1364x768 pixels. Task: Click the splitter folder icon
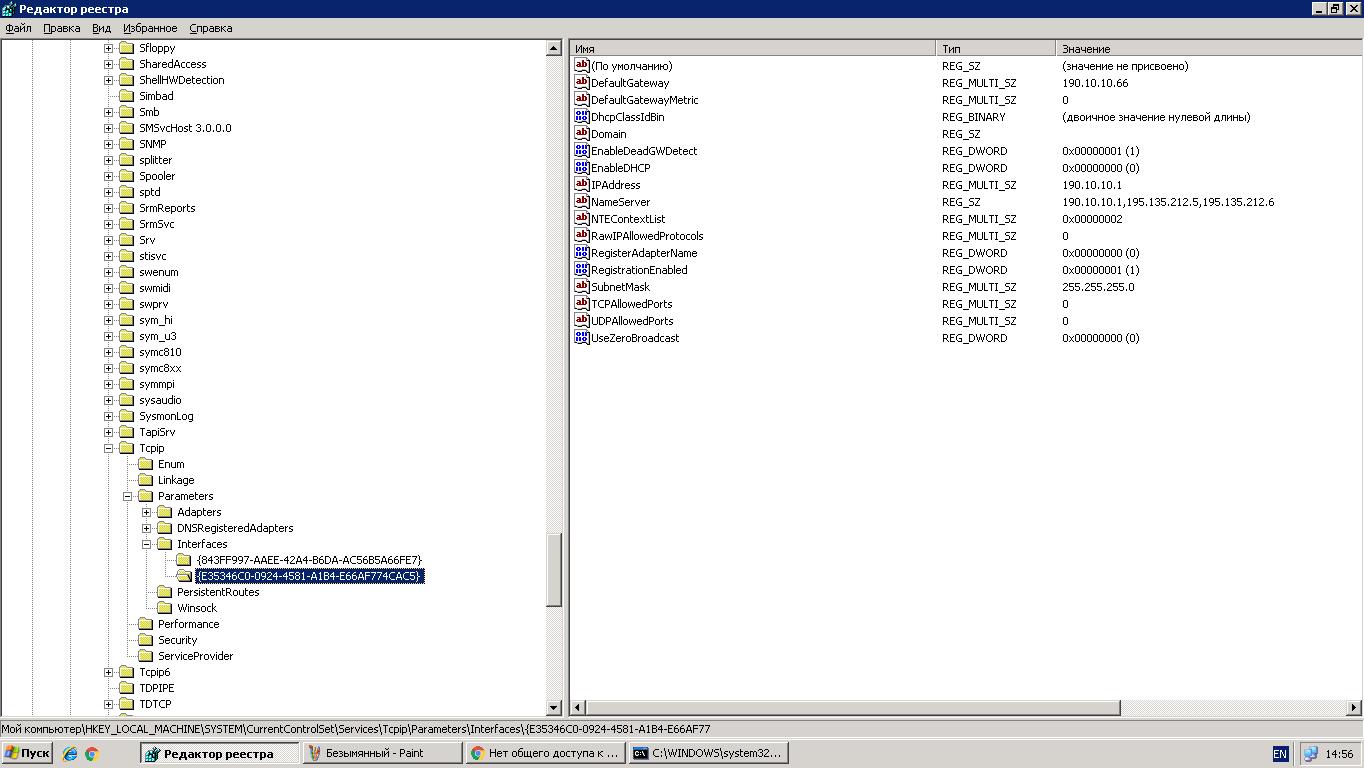127,160
